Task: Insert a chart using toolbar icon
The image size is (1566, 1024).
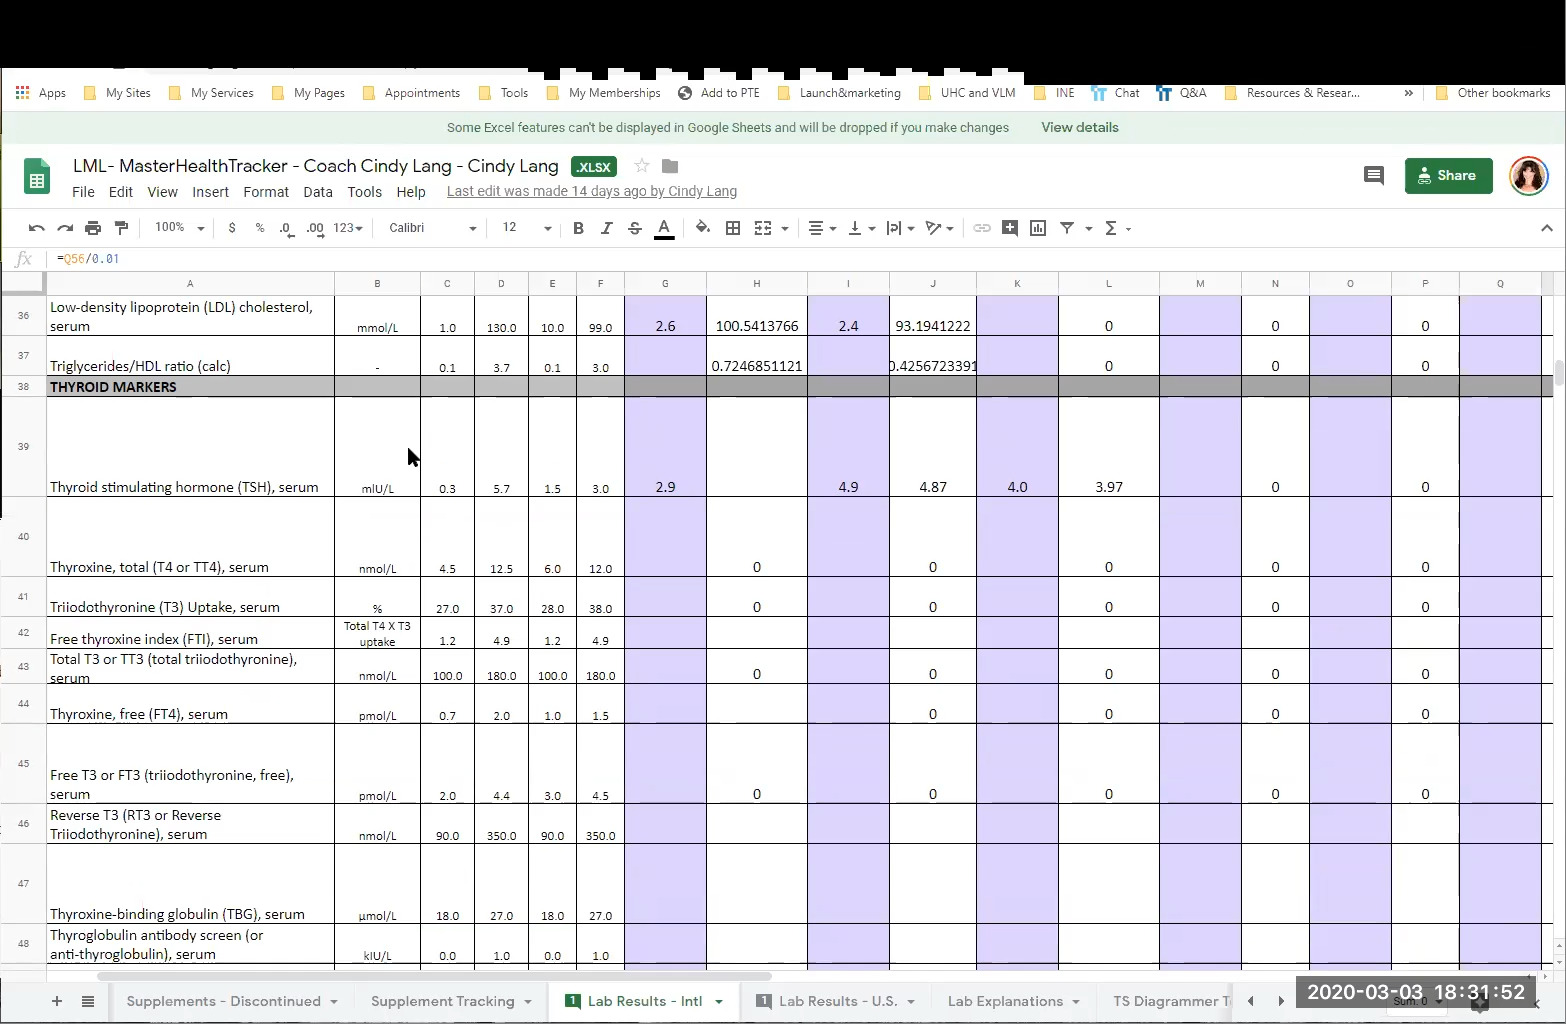Action: coord(1038,229)
